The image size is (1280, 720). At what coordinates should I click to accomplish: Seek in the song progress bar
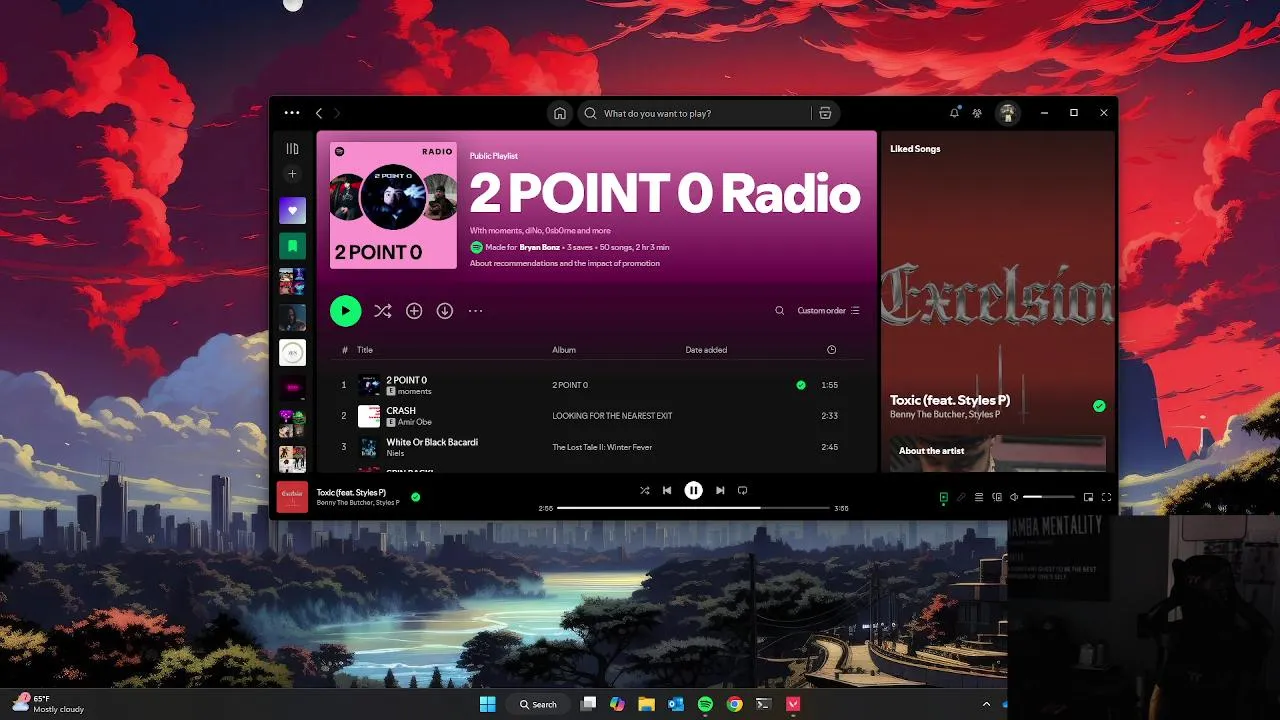click(693, 508)
